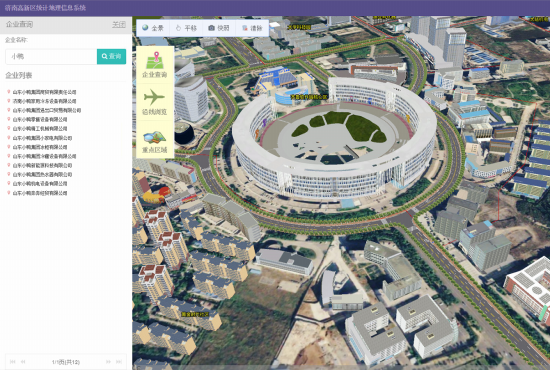Go to the first page of results

(13, 362)
